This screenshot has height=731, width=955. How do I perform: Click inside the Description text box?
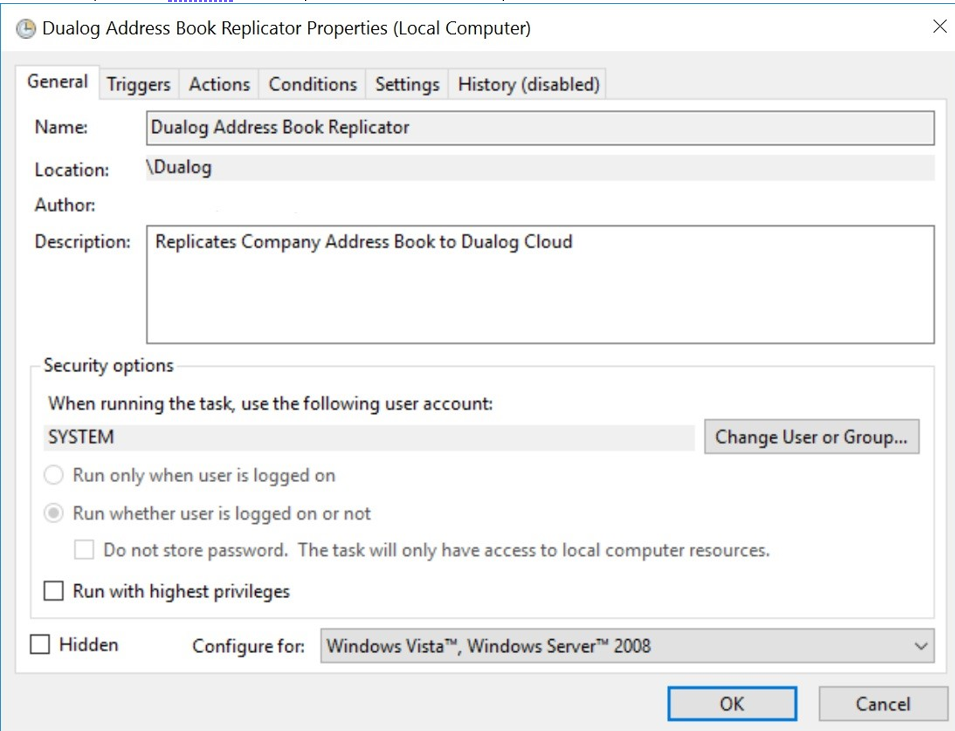coord(540,284)
